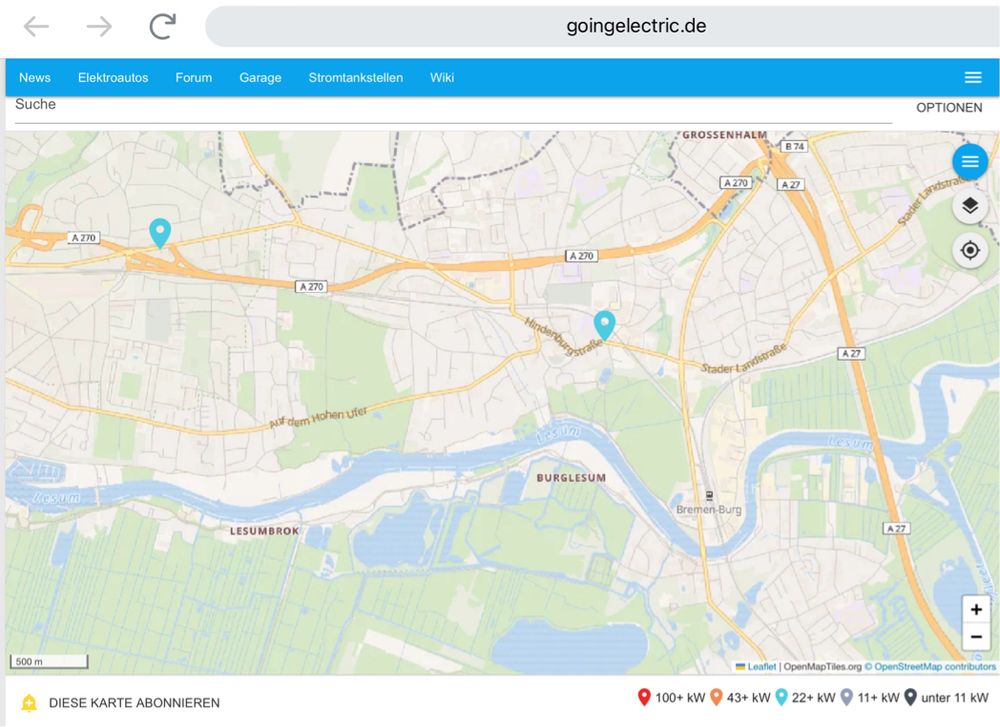Image resolution: width=1000 pixels, height=727 pixels.
Task: Click the yellow bell subscription icon
Action: click(28, 702)
